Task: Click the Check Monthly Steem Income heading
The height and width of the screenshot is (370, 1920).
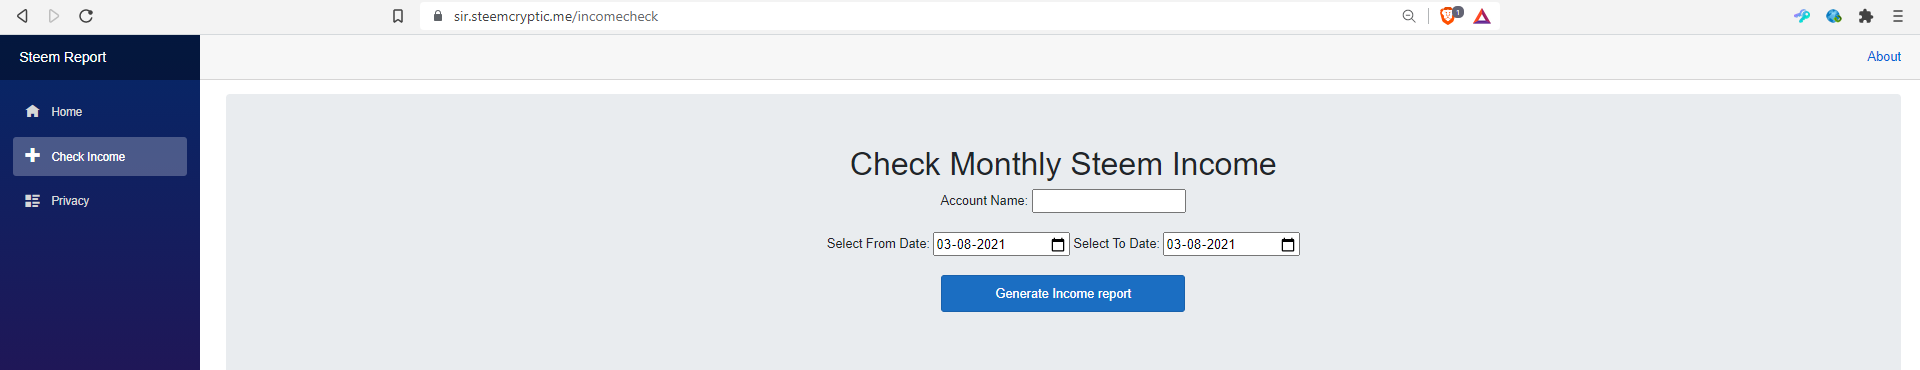Action: 1063,164
